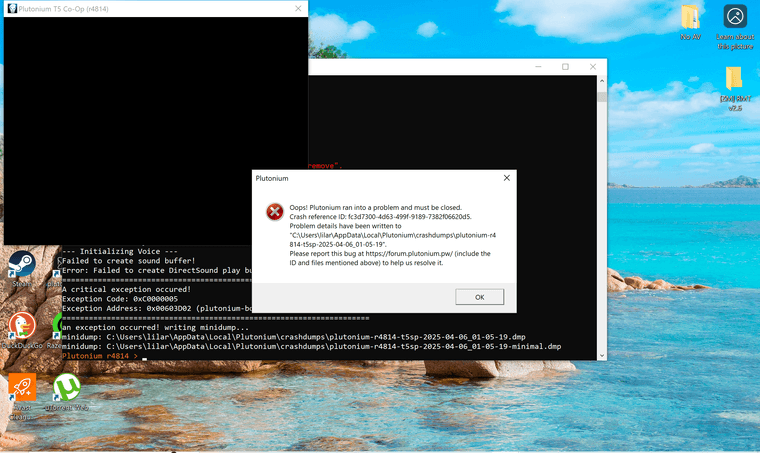
Task: Maximize the console window
Action: pos(565,66)
